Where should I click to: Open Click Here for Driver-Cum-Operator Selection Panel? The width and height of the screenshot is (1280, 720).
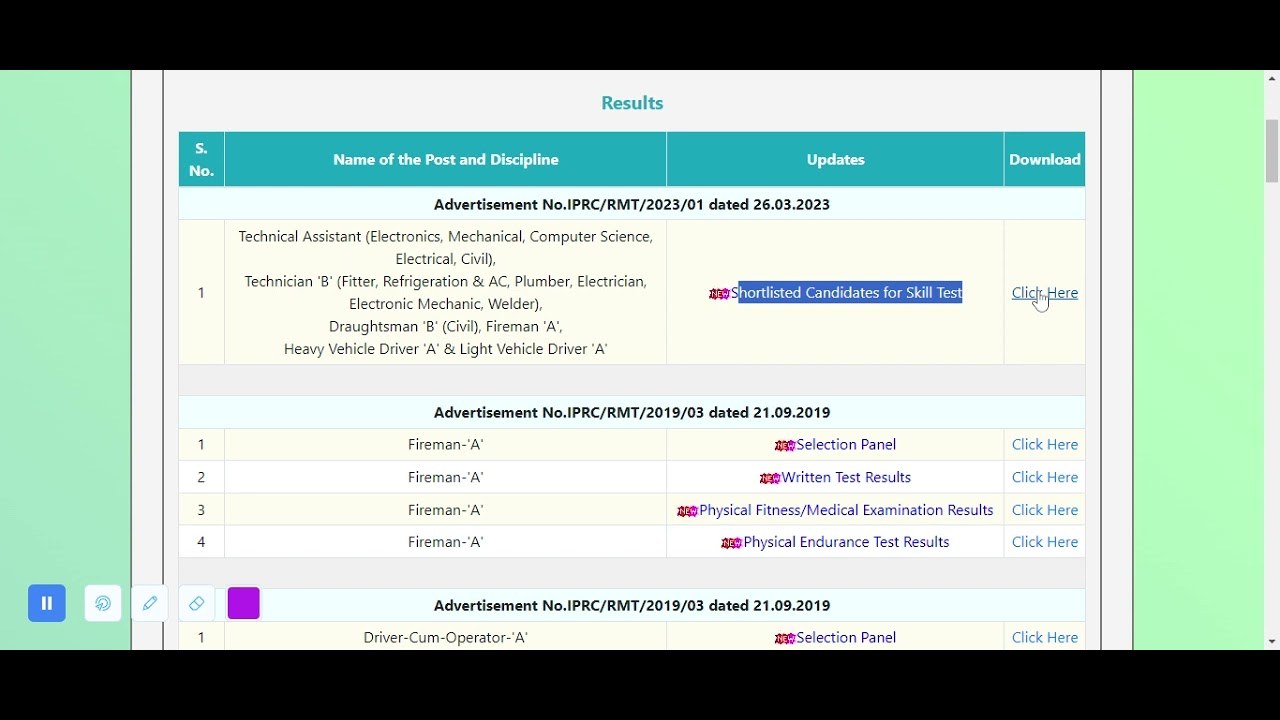1045,638
